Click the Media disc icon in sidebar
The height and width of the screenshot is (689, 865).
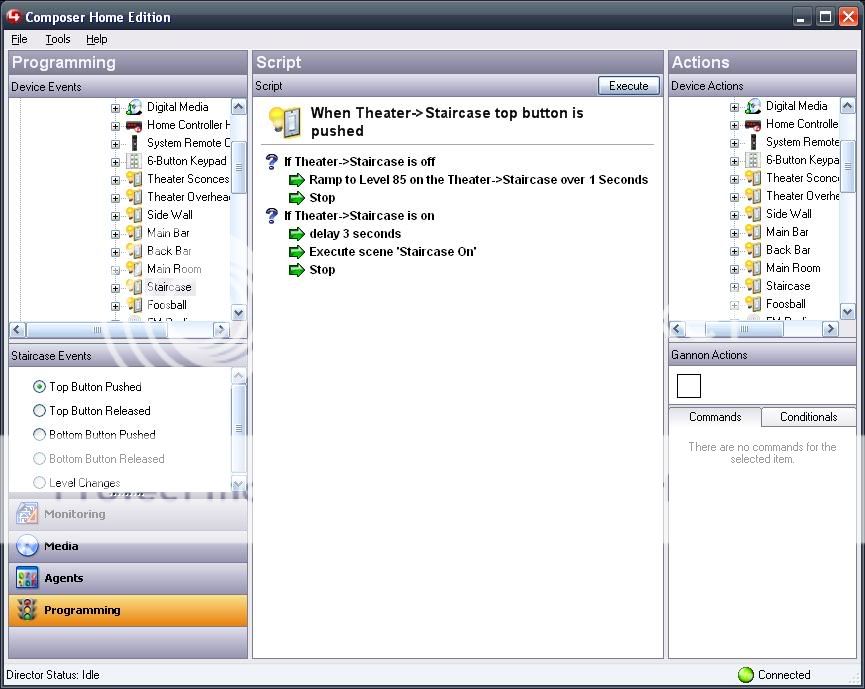coord(27,546)
